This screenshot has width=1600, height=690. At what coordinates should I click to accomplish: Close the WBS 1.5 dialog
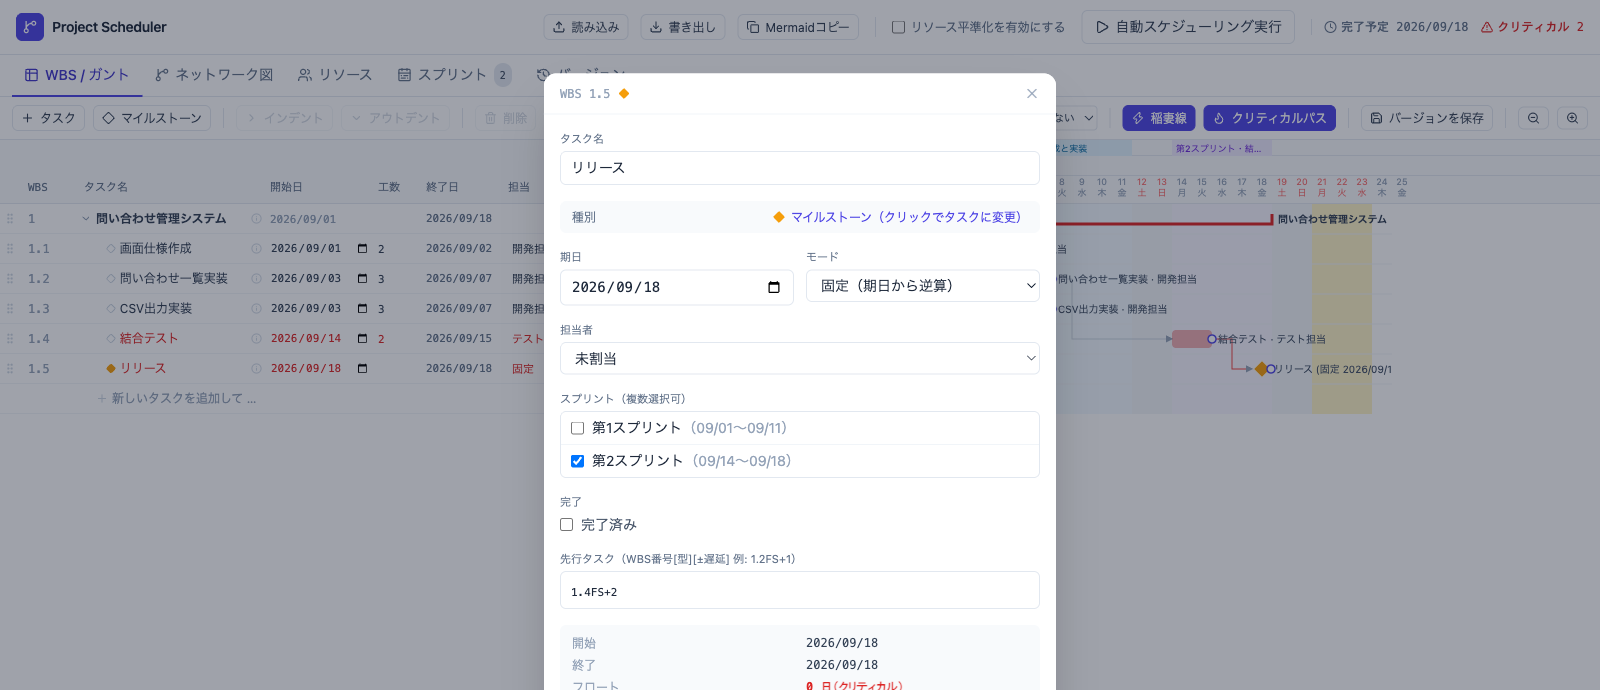[1032, 93]
